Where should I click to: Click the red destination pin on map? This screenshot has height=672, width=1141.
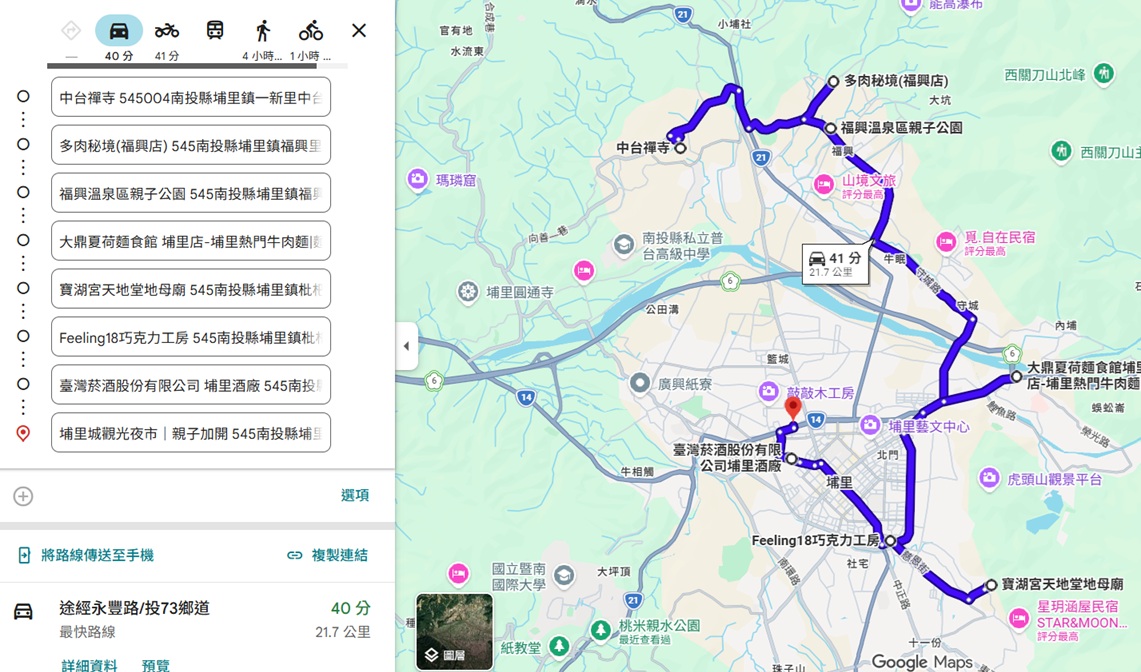793,408
